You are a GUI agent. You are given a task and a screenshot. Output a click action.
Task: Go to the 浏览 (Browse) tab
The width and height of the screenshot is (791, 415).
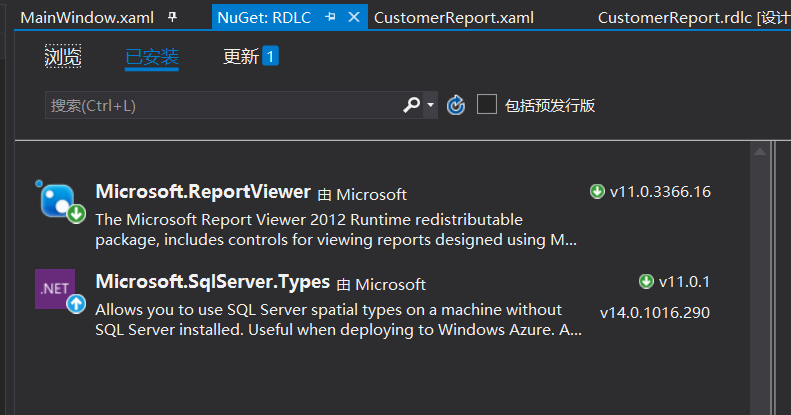pyautogui.click(x=63, y=56)
